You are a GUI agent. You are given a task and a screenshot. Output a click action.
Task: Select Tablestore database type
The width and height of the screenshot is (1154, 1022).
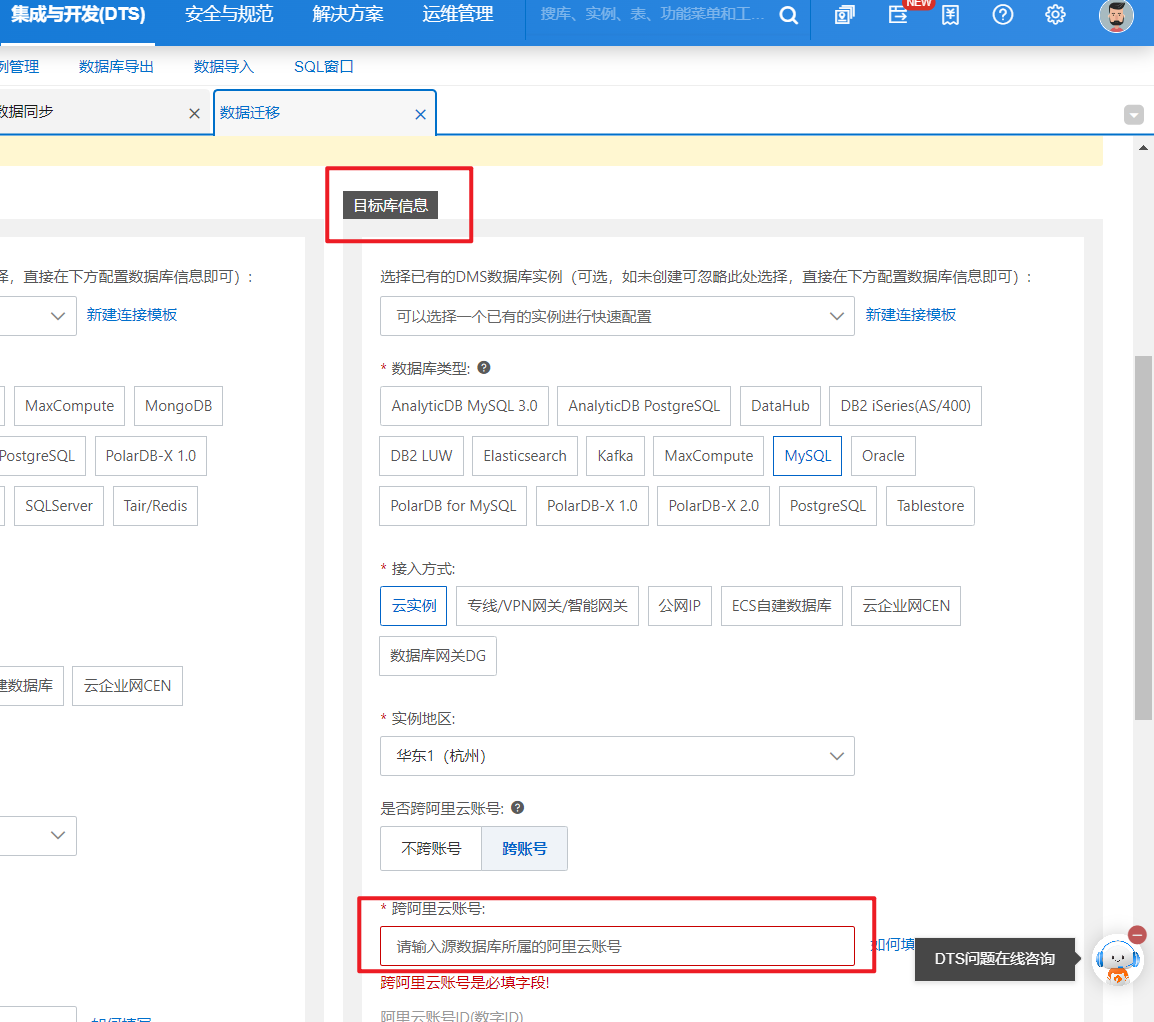930,506
